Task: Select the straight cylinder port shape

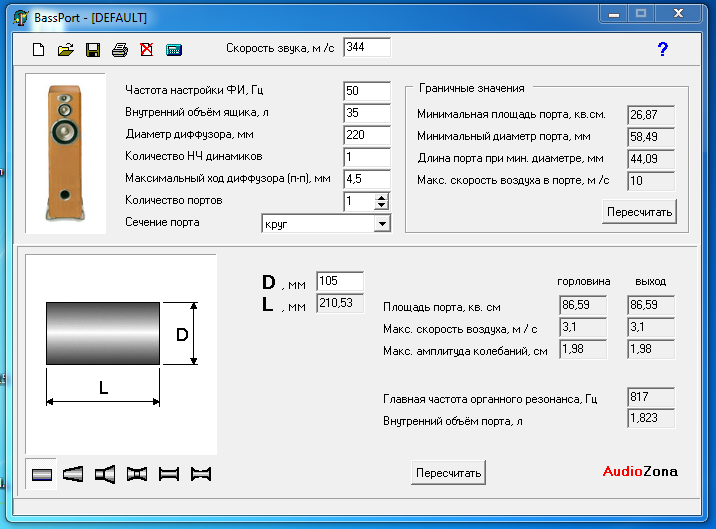Action: [x=43, y=474]
